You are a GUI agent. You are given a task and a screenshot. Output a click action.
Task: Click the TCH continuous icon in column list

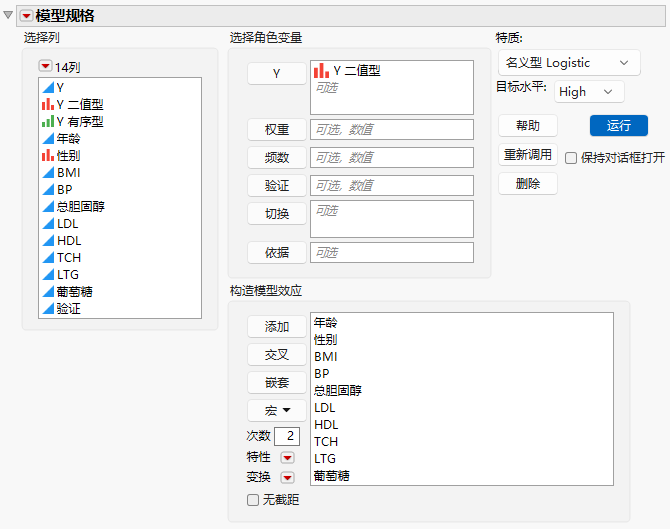point(48,258)
